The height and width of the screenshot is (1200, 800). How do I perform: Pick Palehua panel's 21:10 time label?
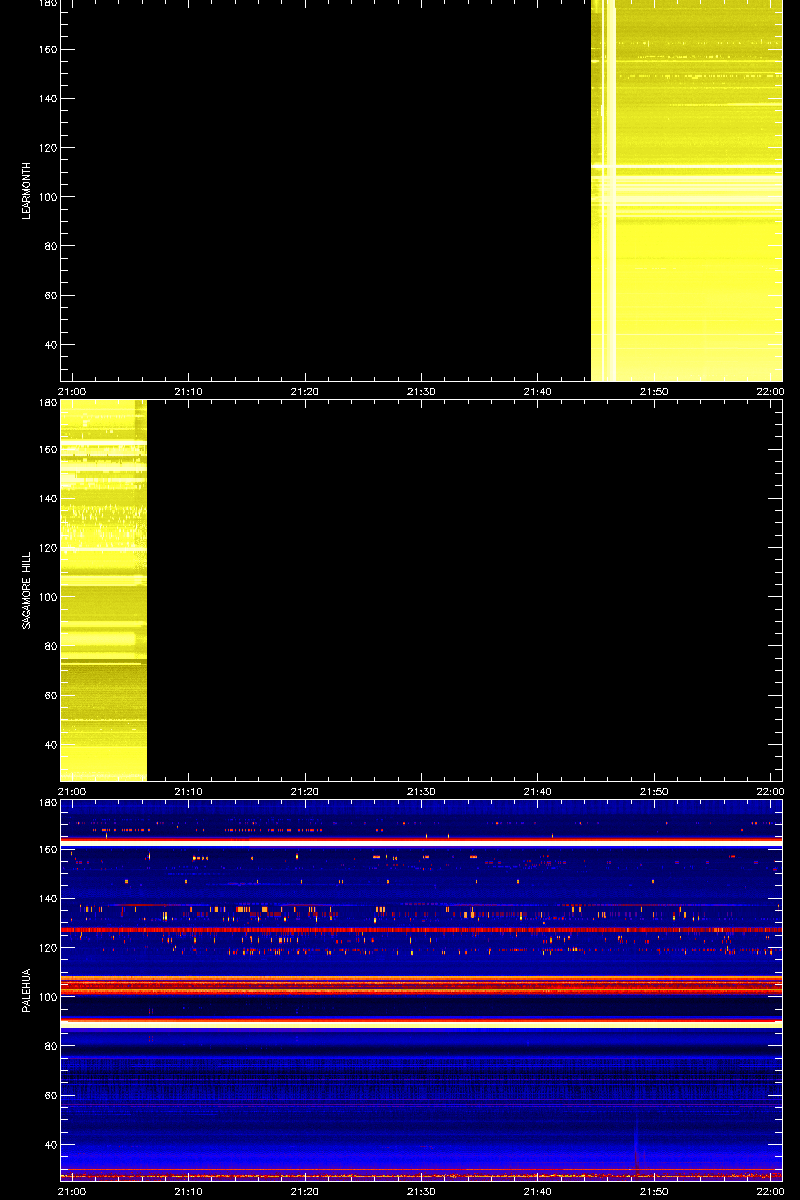189,1191
